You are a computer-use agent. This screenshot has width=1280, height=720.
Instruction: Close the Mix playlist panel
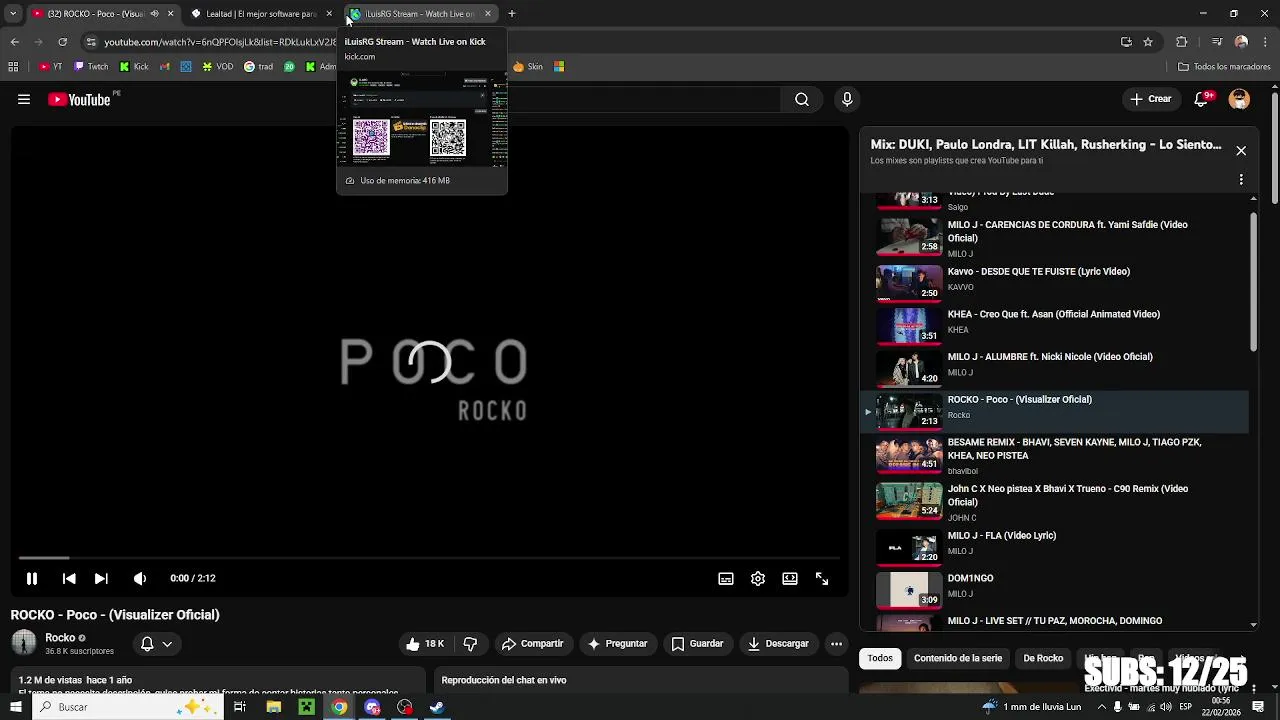coord(1241,151)
